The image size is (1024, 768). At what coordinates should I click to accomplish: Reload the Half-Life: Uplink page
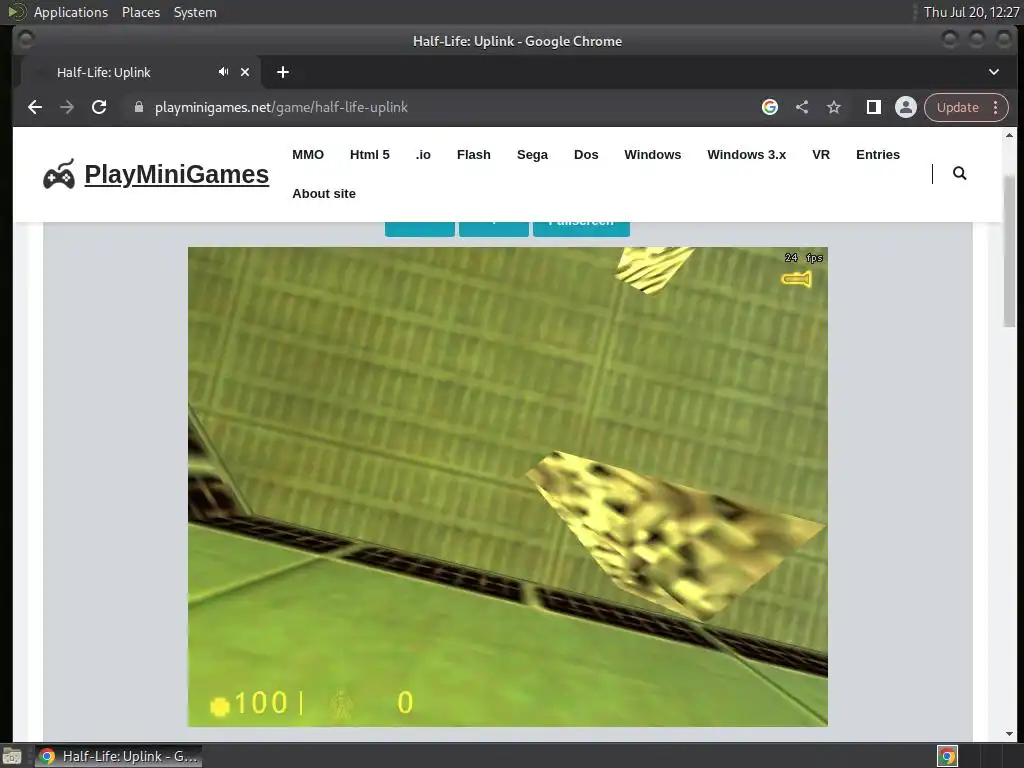point(99,107)
